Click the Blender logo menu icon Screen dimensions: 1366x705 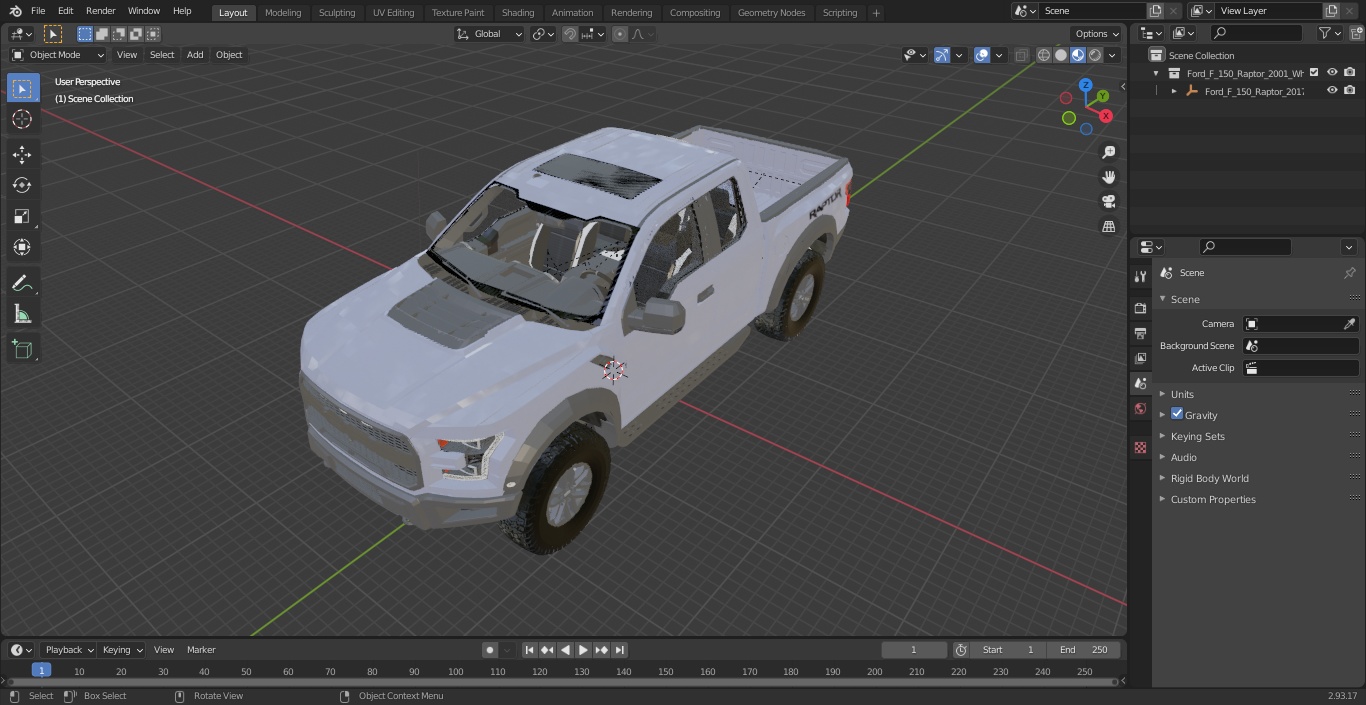click(x=15, y=11)
